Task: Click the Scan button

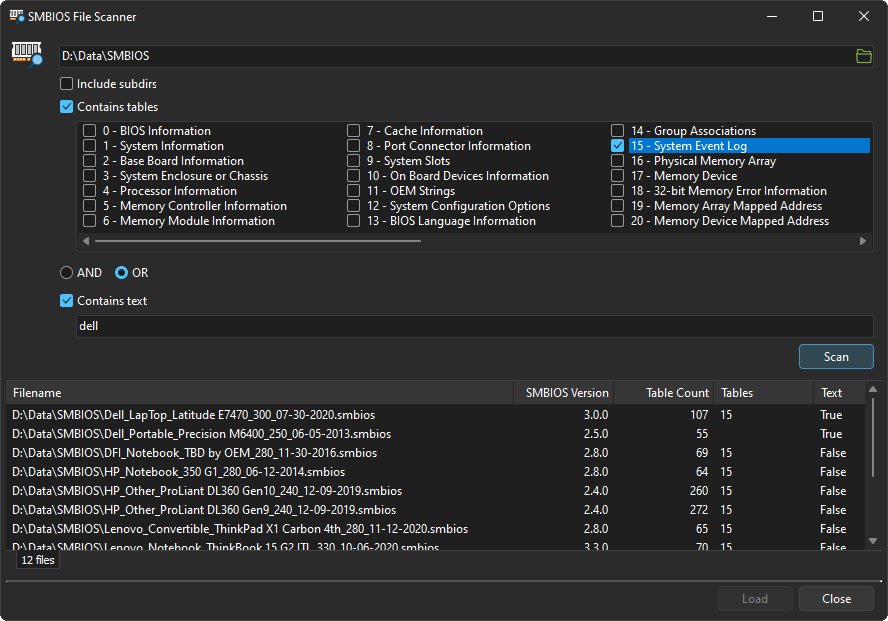Action: coord(836,357)
